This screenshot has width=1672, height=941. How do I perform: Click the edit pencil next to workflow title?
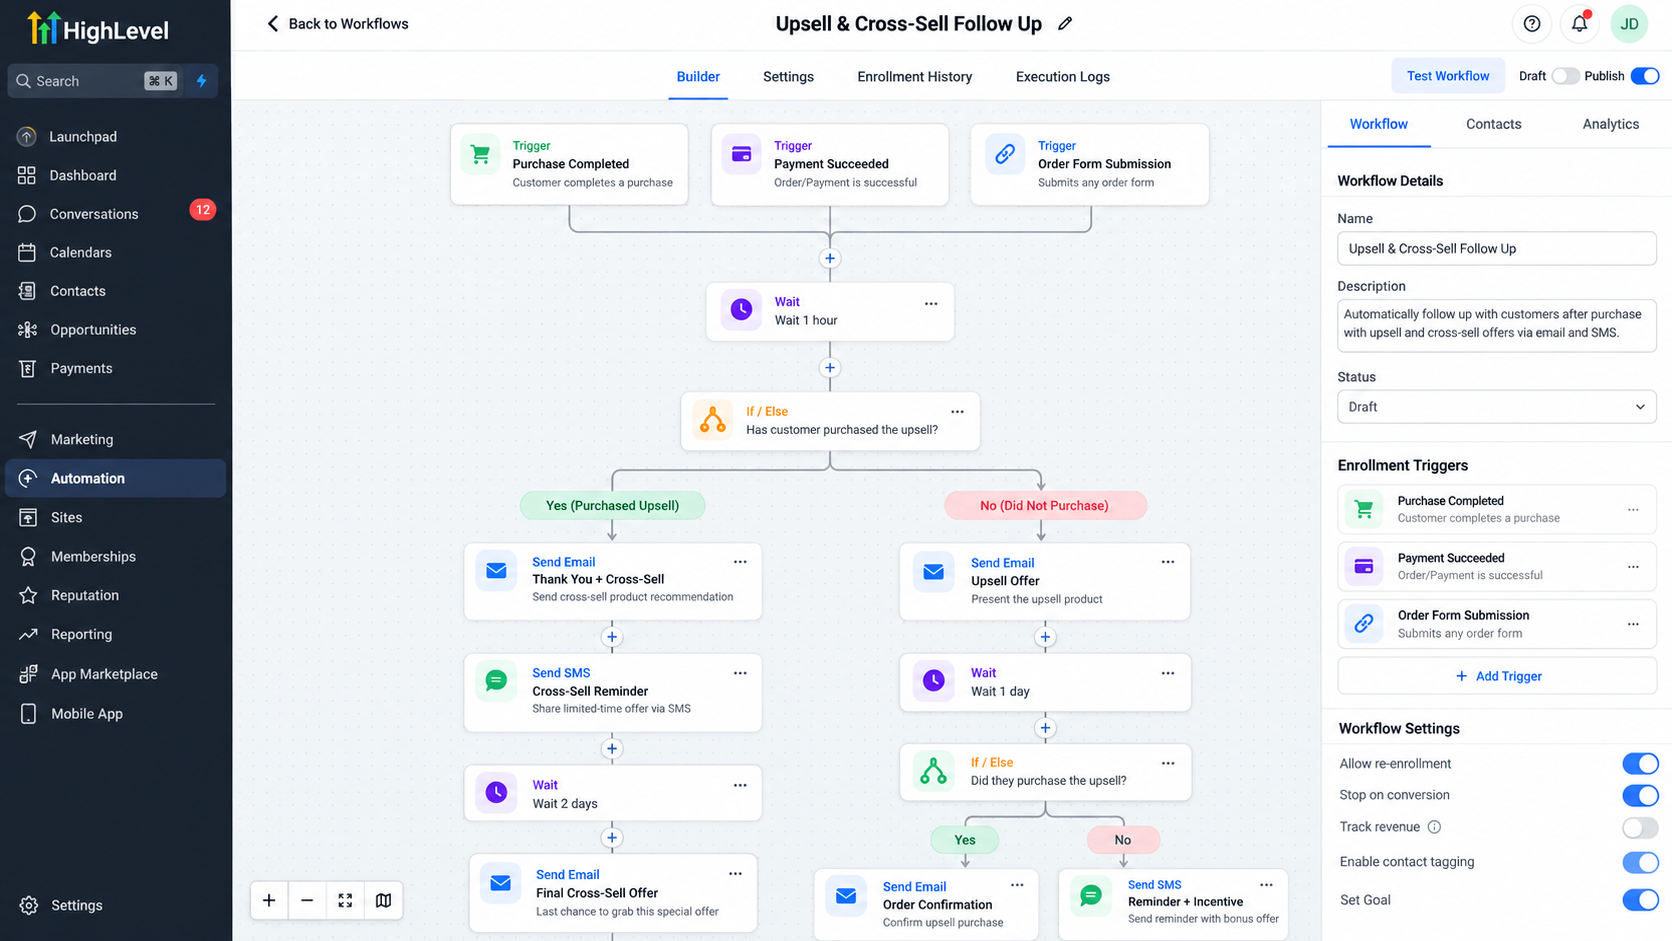pyautogui.click(x=1065, y=24)
